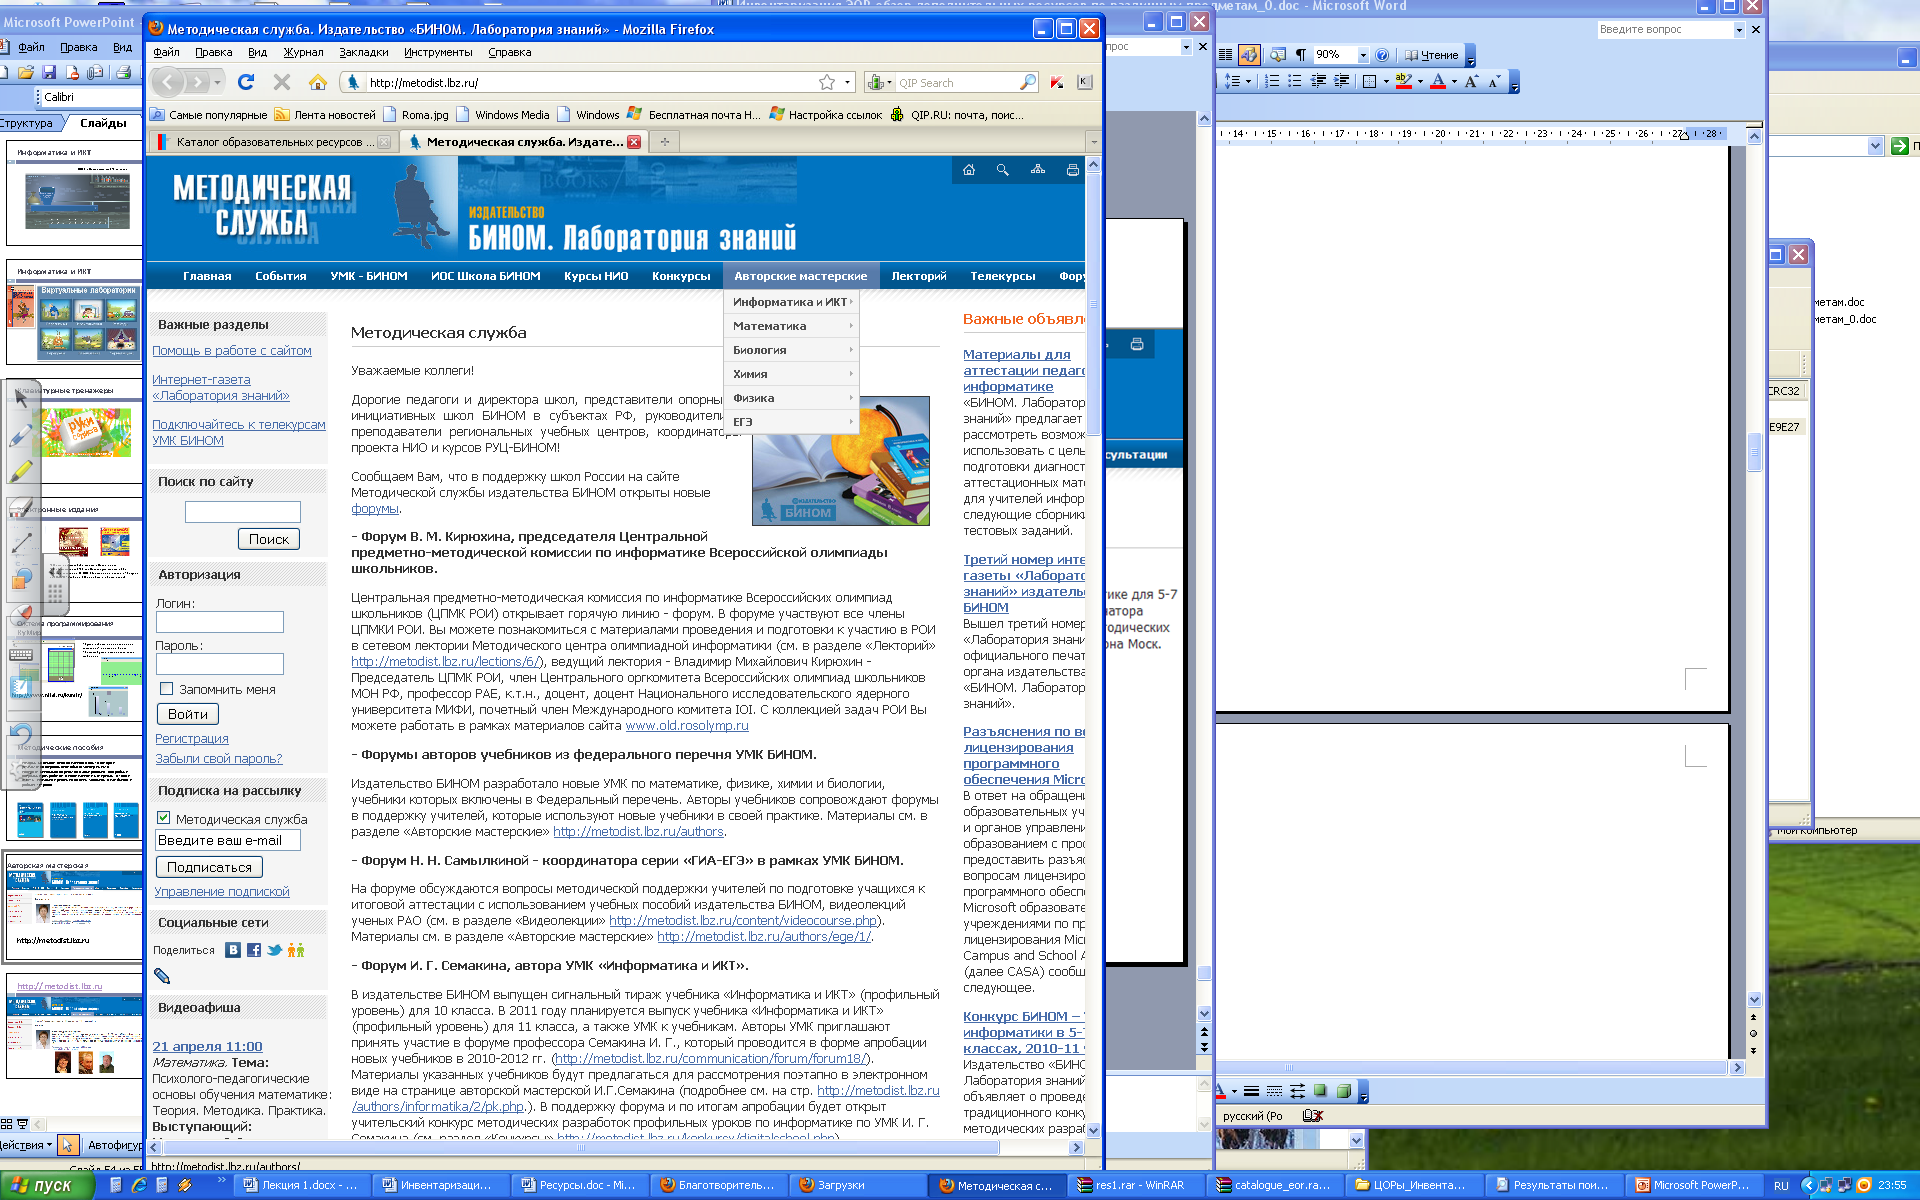
Task: Click the Войти login button
Action: point(188,714)
